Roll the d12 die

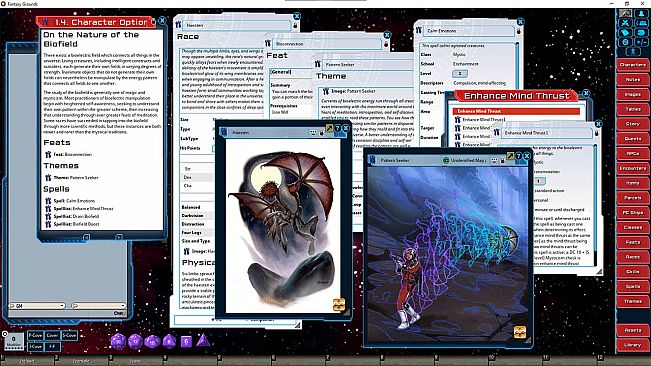coord(136,342)
